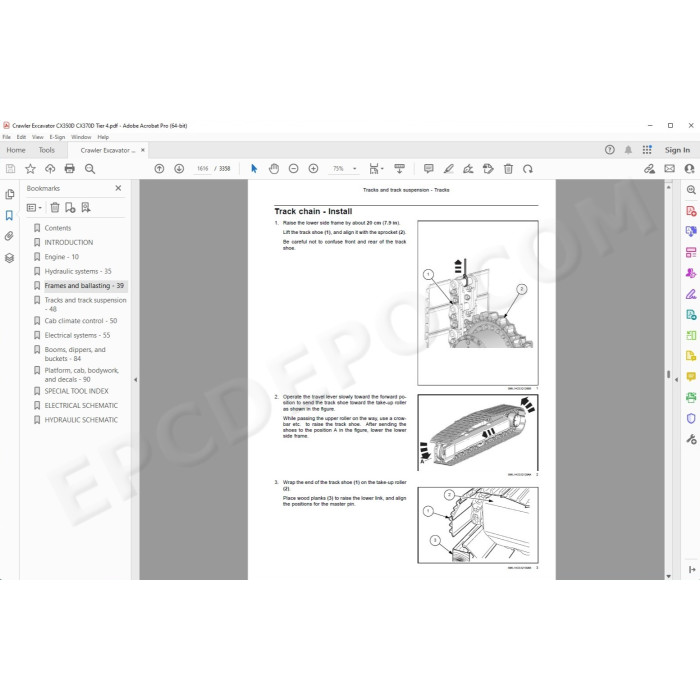Click the Sign In link

click(x=677, y=150)
